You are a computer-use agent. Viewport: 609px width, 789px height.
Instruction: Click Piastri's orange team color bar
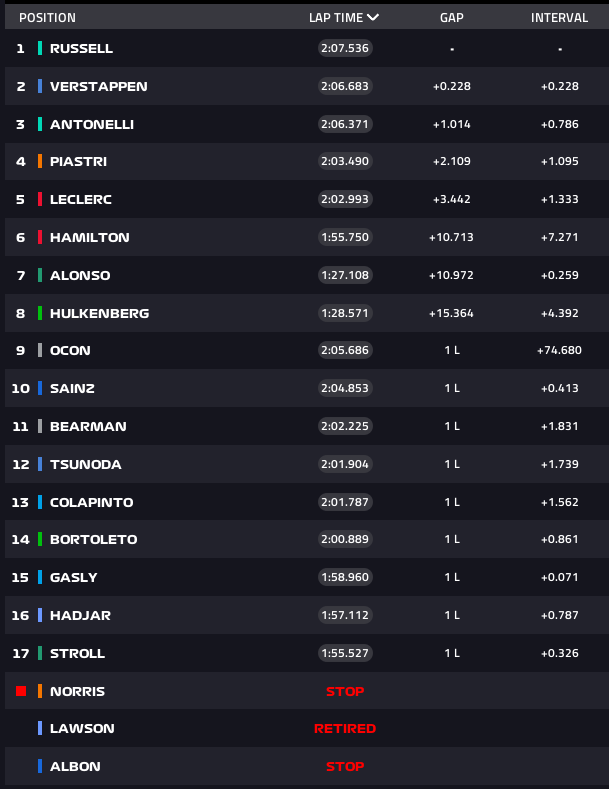pyautogui.click(x=40, y=161)
